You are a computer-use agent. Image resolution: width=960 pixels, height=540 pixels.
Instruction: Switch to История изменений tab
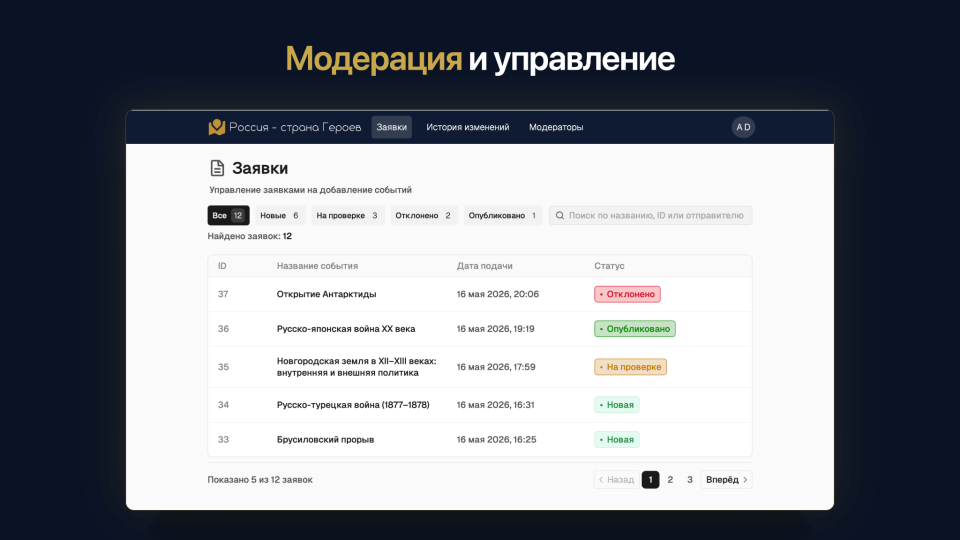468,127
